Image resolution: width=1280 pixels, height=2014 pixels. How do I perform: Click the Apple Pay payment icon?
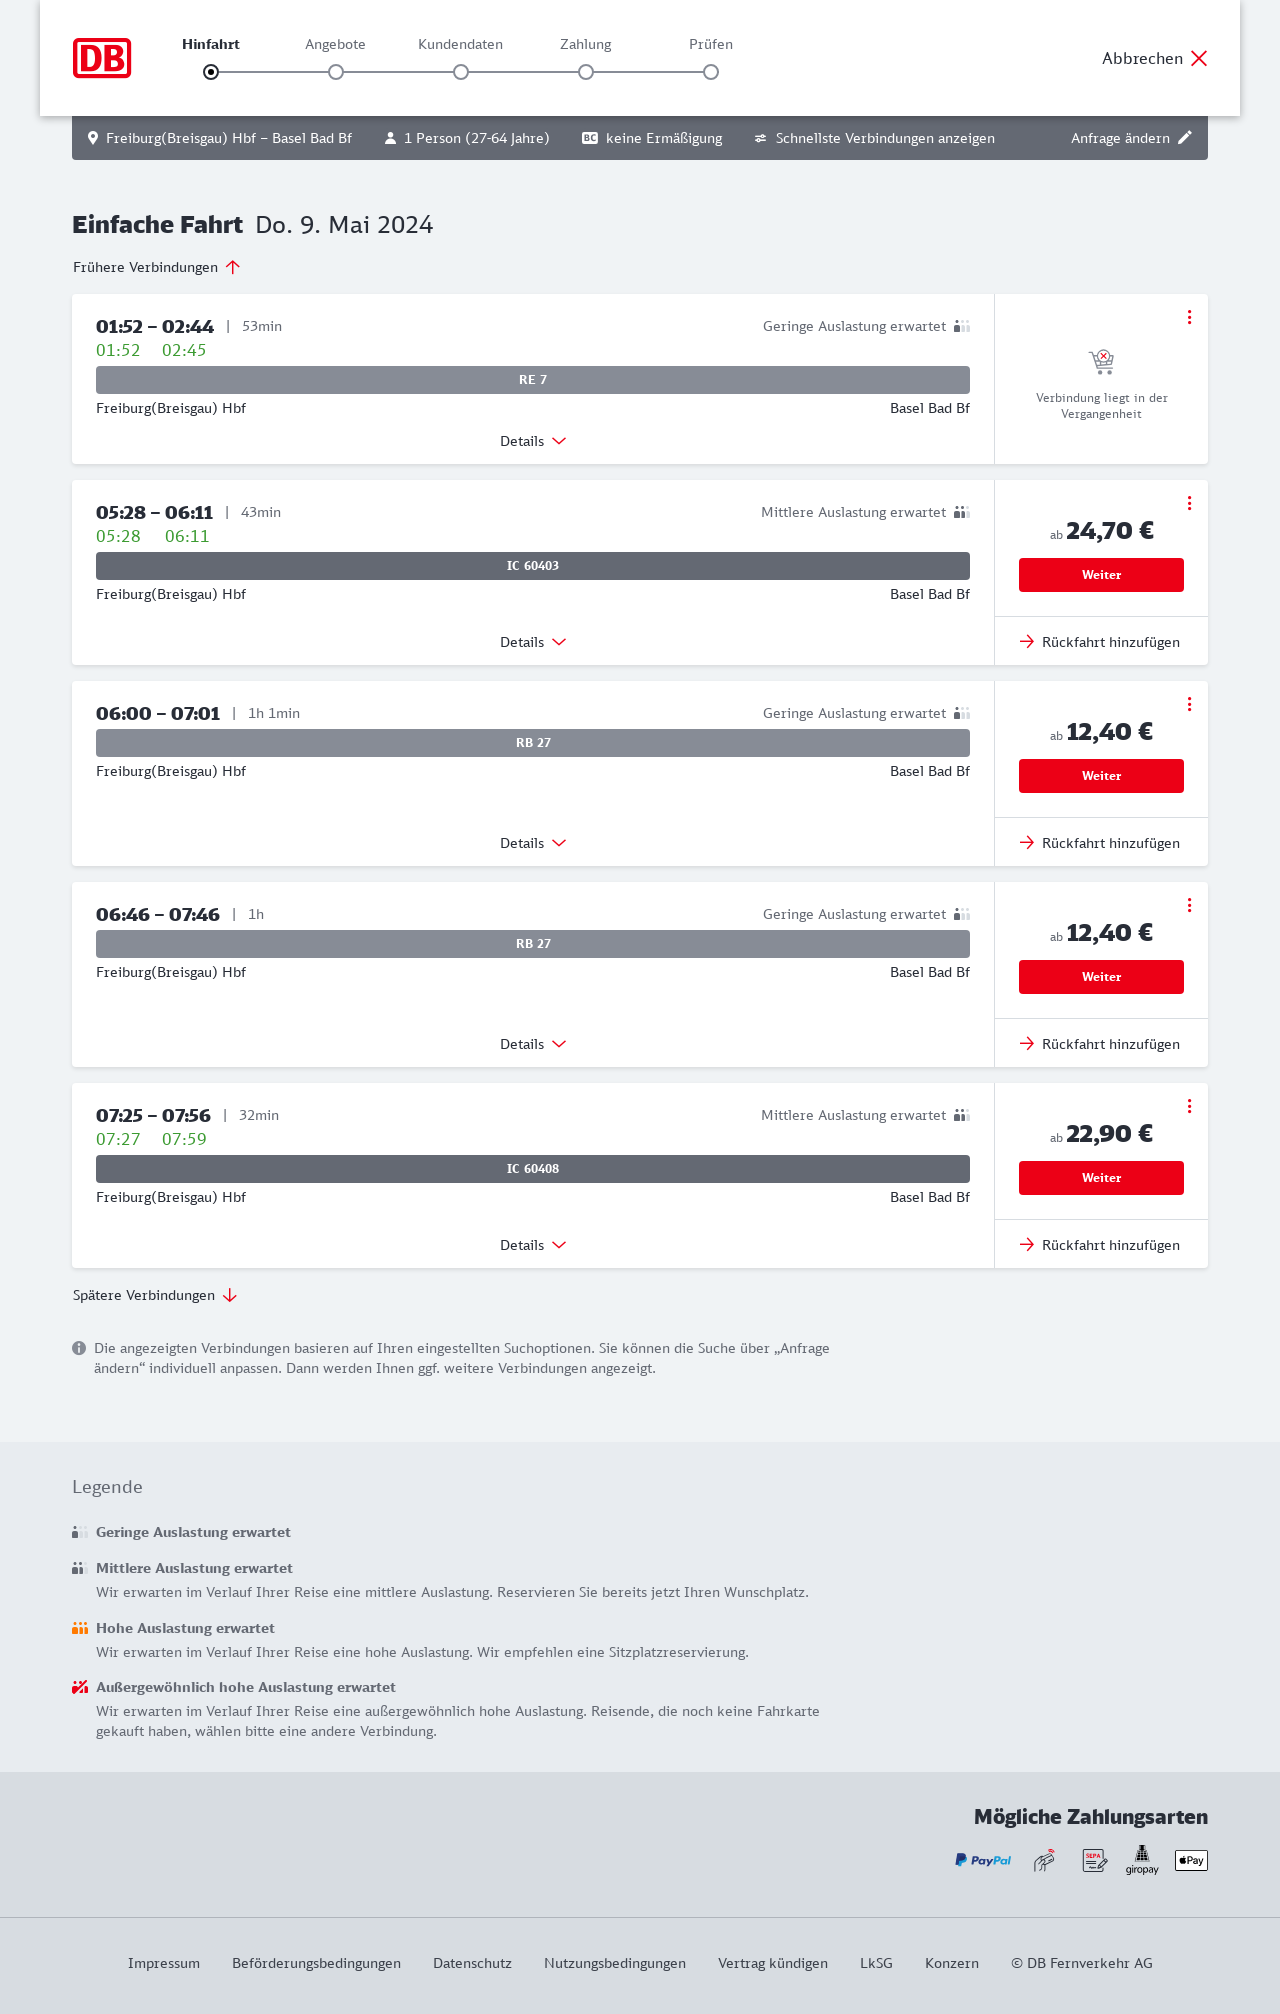pyautogui.click(x=1191, y=1860)
